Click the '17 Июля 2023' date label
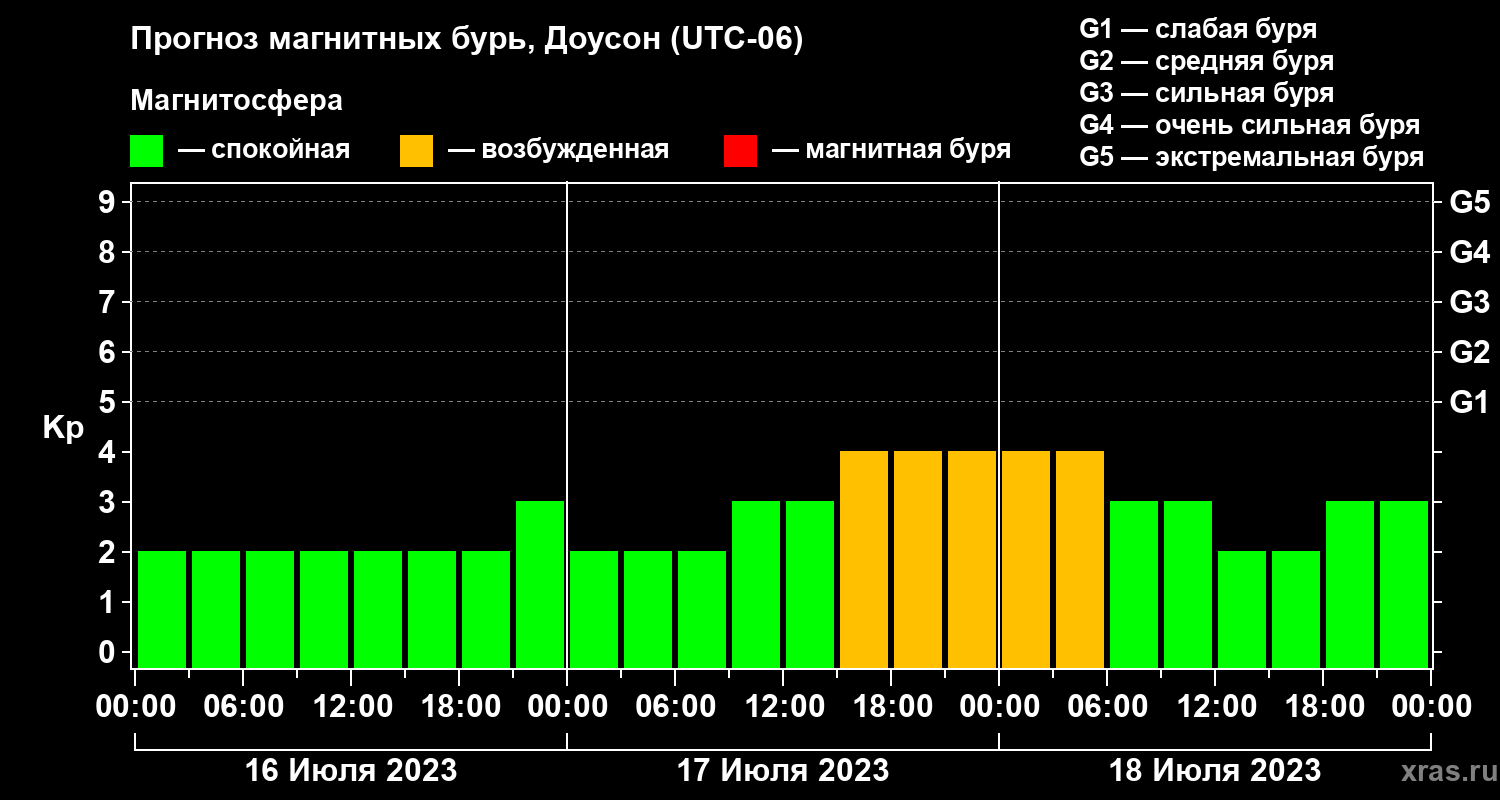Viewport: 1500px width, 800px height. coord(783,771)
